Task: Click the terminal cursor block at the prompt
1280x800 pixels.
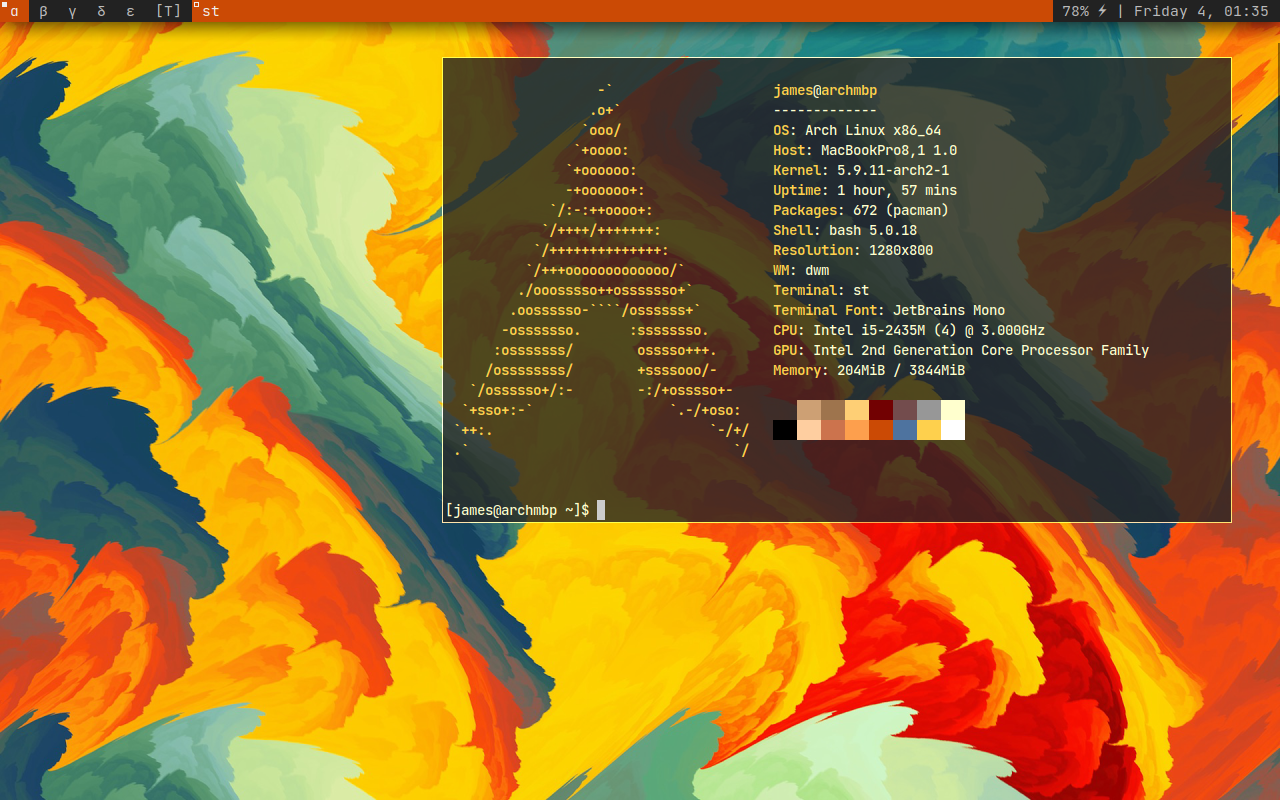Action: (x=601, y=510)
